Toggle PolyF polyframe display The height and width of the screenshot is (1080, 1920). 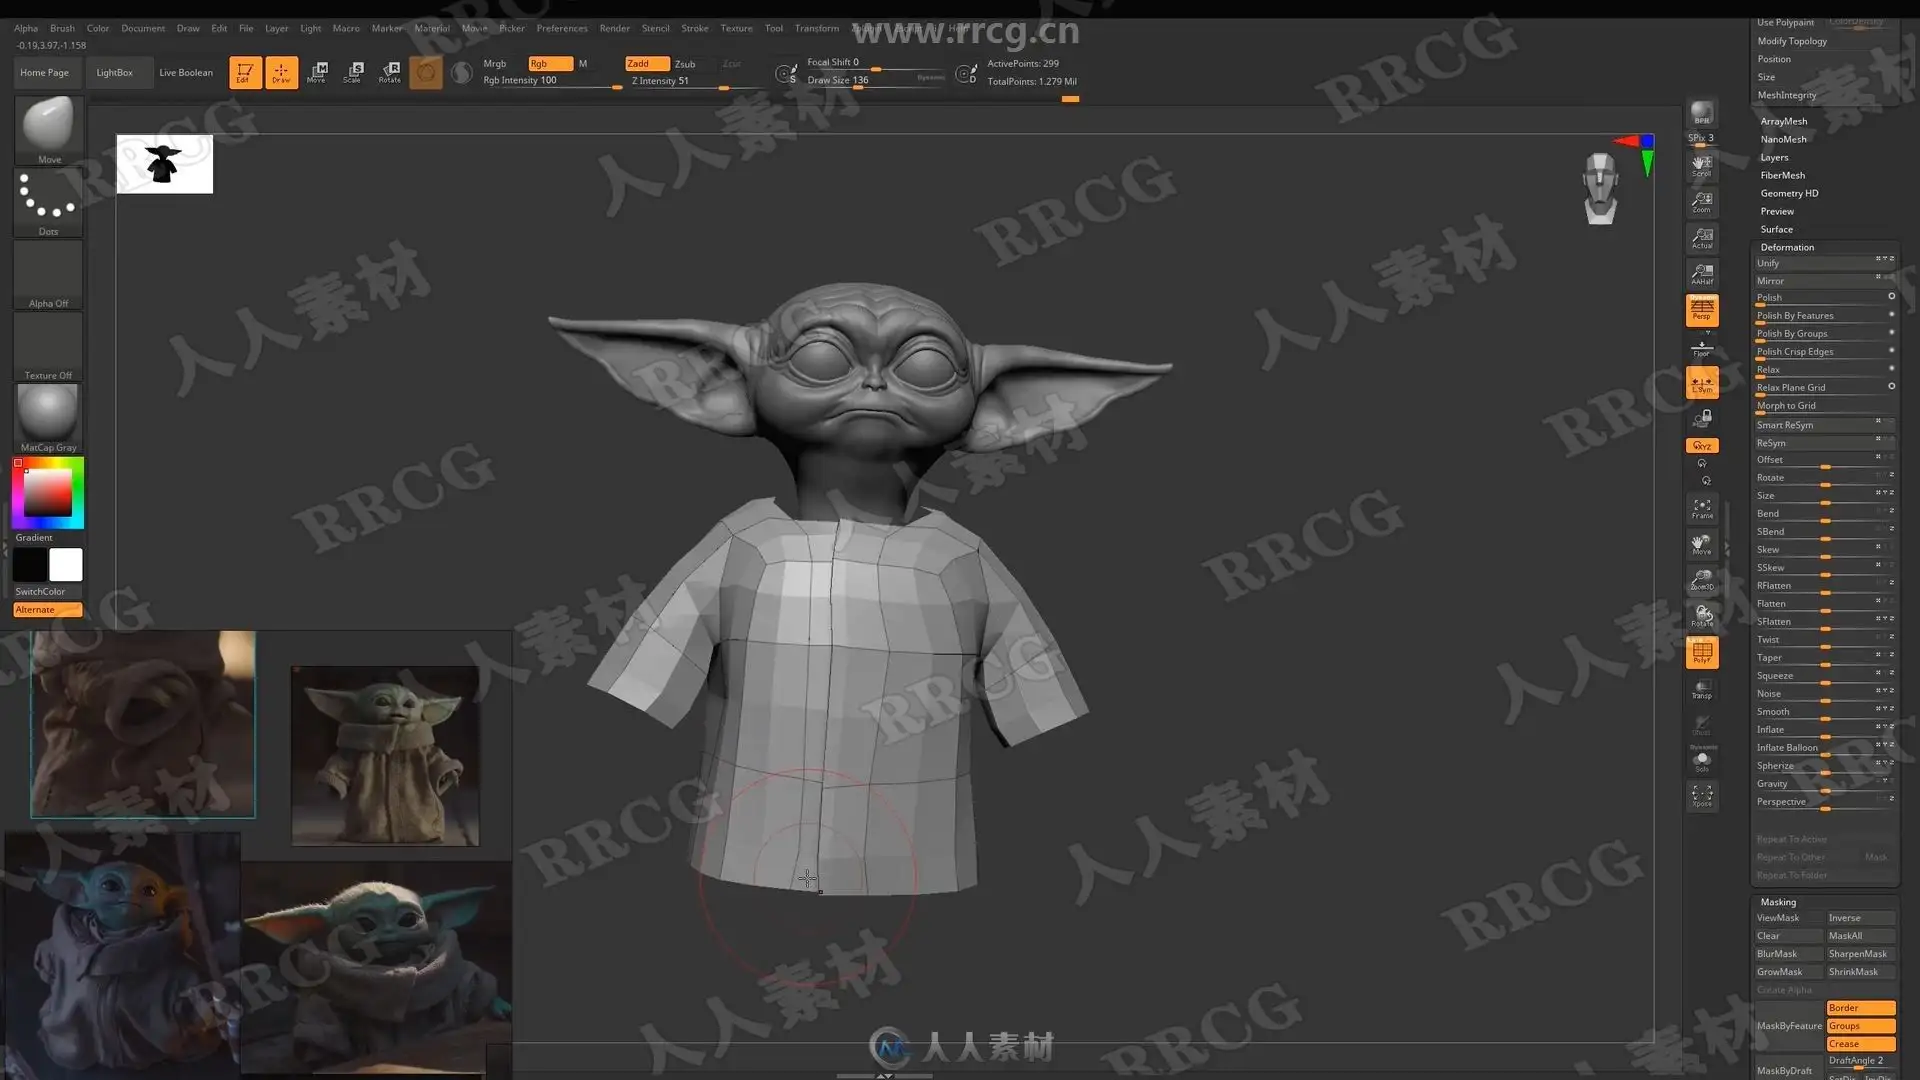click(1702, 653)
